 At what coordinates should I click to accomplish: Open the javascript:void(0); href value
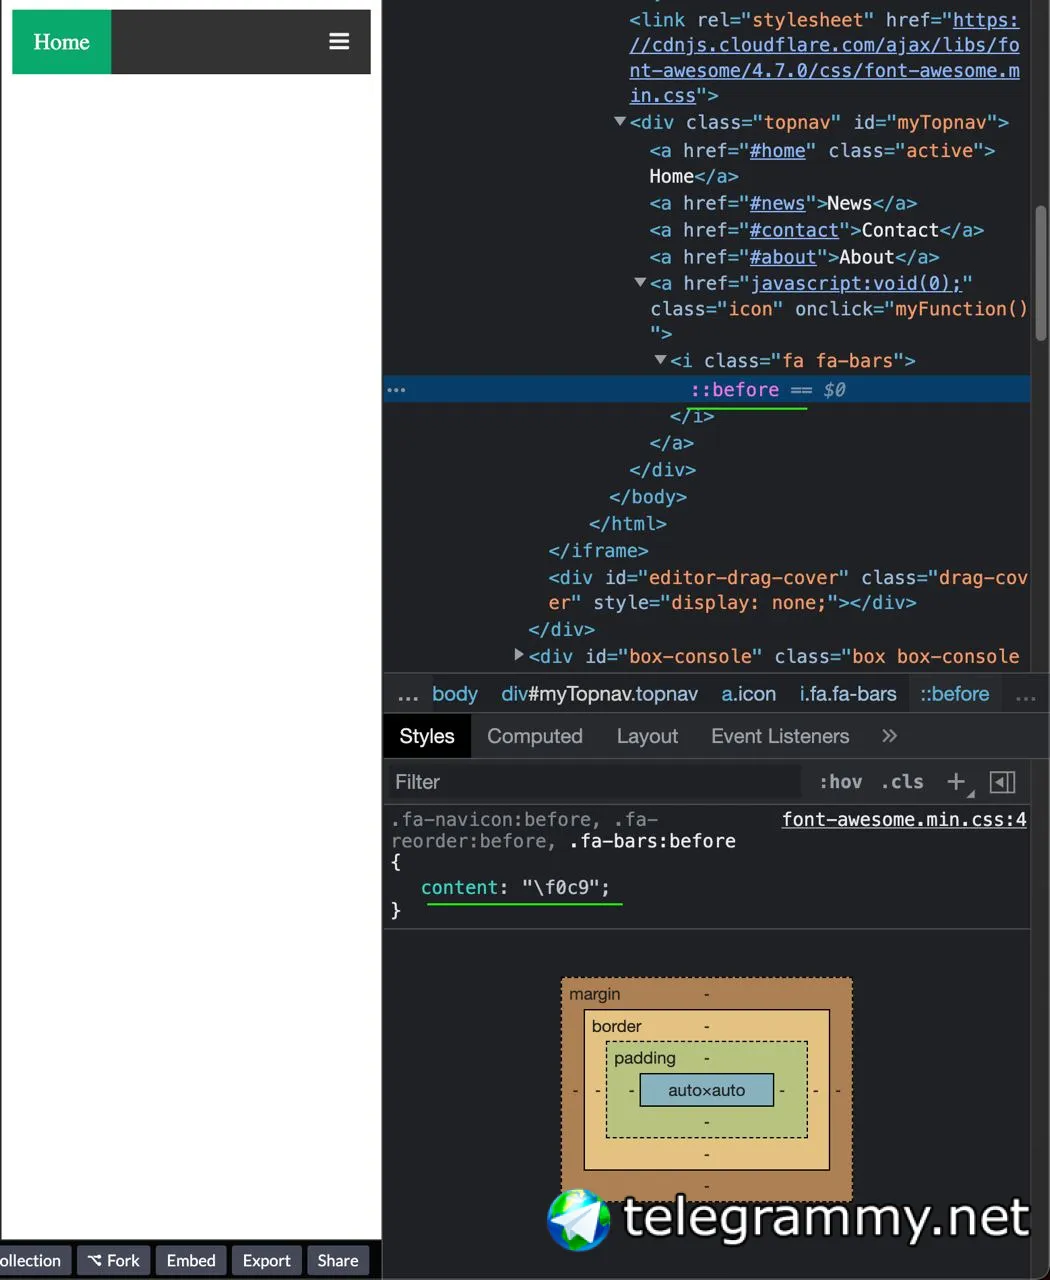(x=856, y=283)
